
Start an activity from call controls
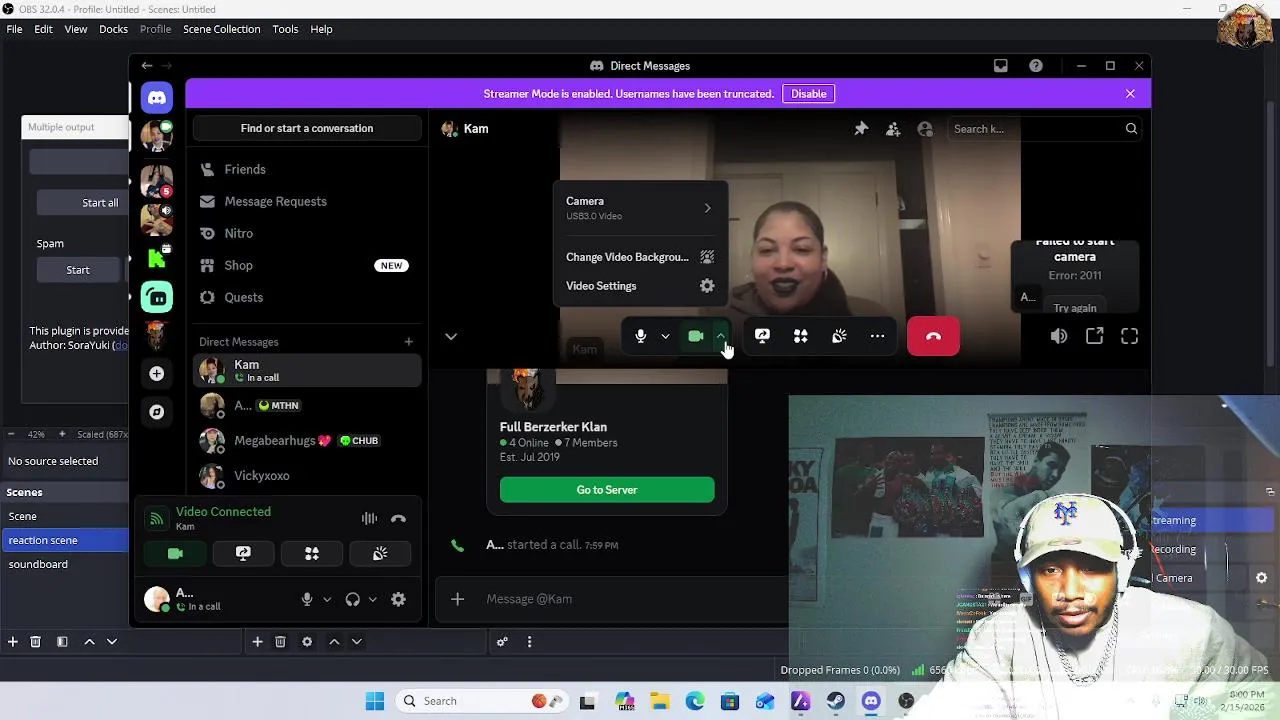(x=800, y=336)
